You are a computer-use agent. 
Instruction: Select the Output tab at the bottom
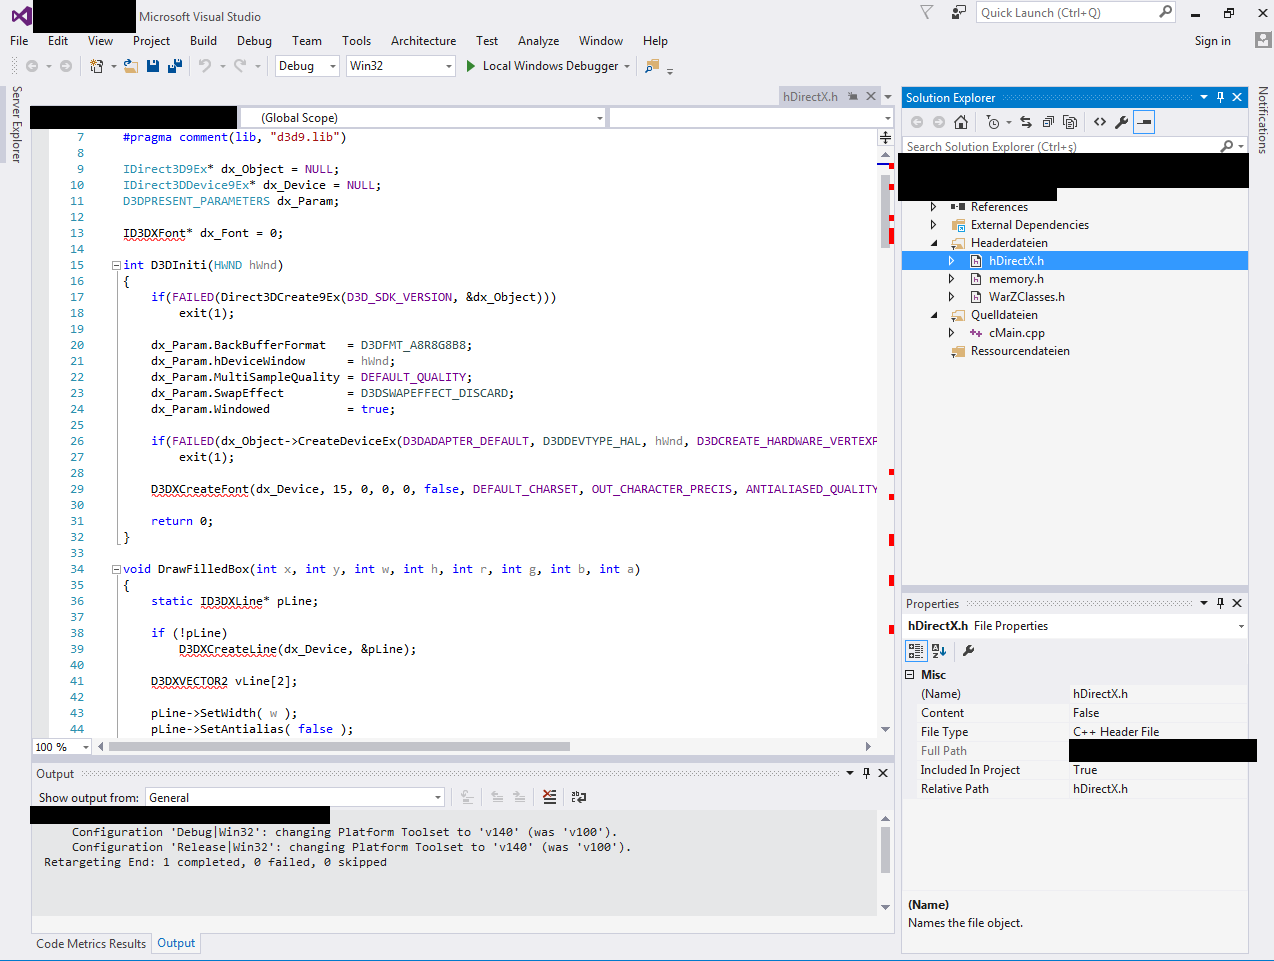(176, 943)
